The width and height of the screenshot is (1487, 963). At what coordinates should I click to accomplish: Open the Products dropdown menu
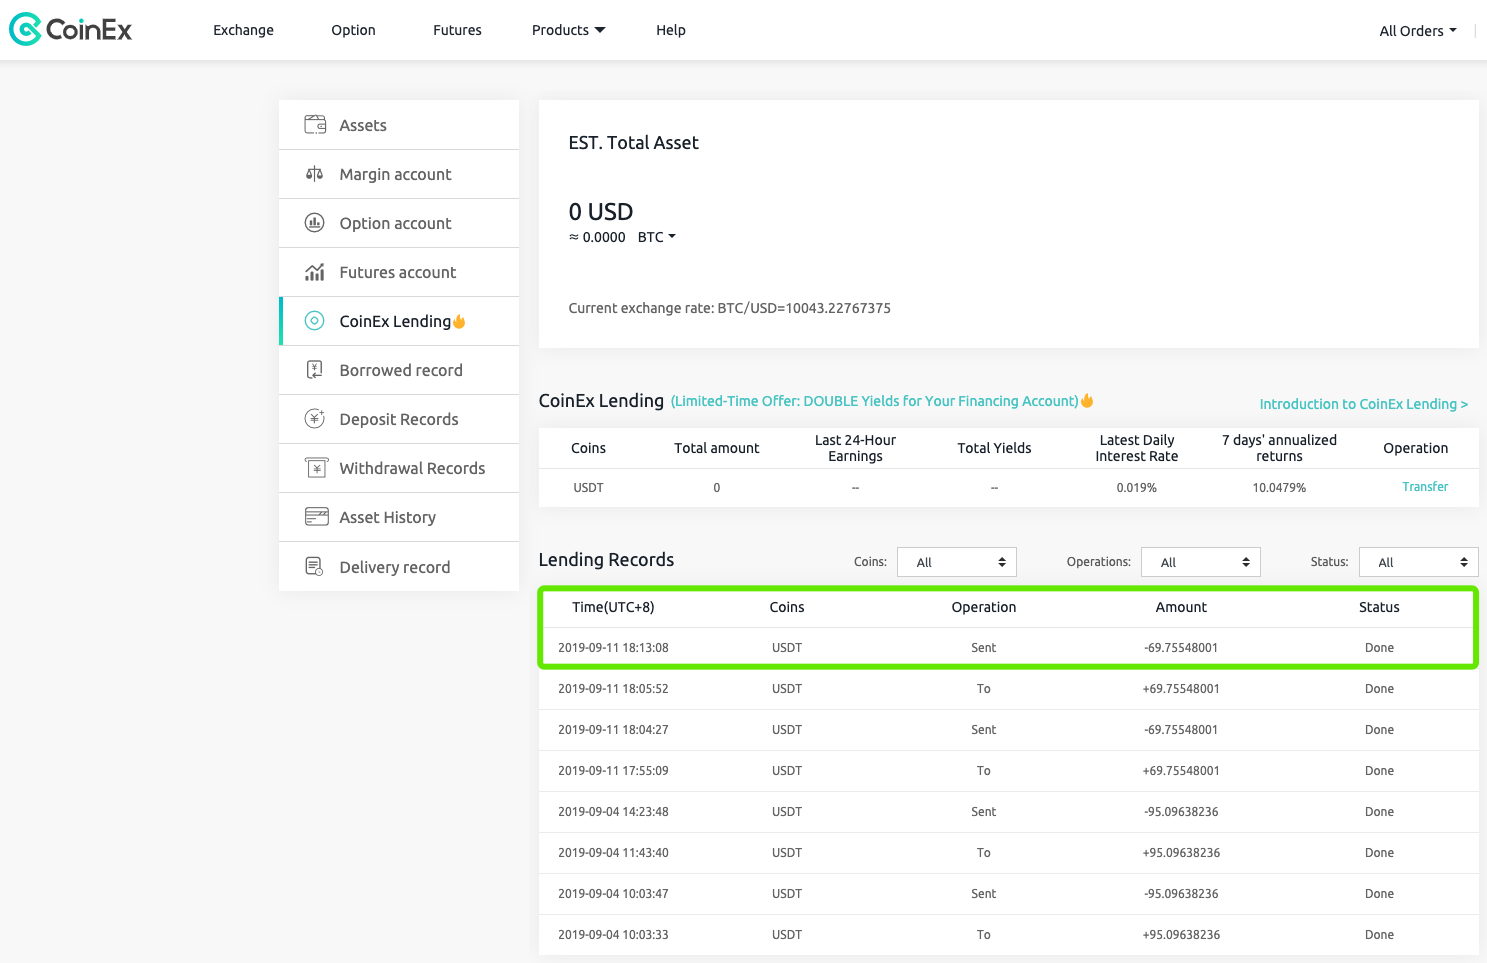coord(568,30)
